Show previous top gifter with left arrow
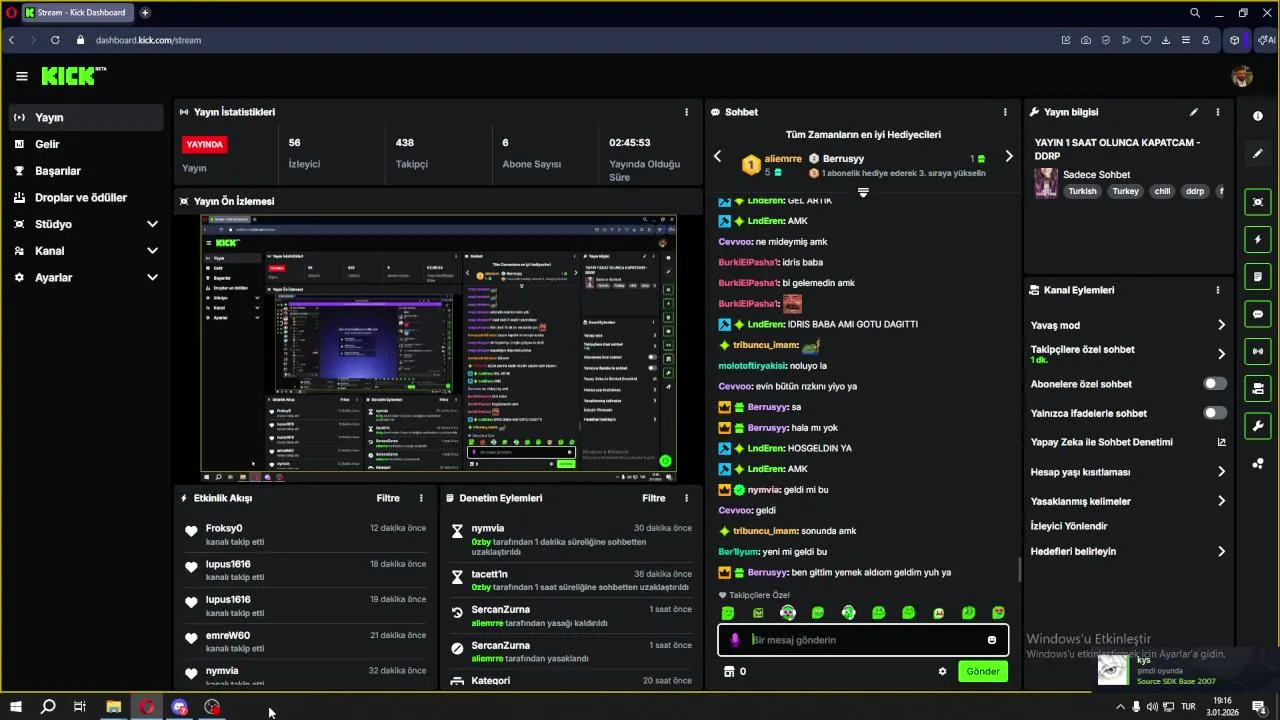The height and width of the screenshot is (720, 1280). pyautogui.click(x=717, y=157)
